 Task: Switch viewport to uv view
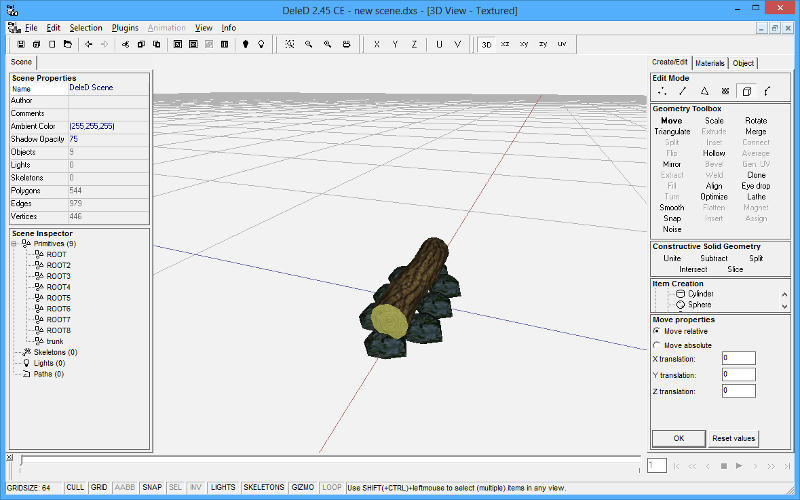[x=562, y=44]
